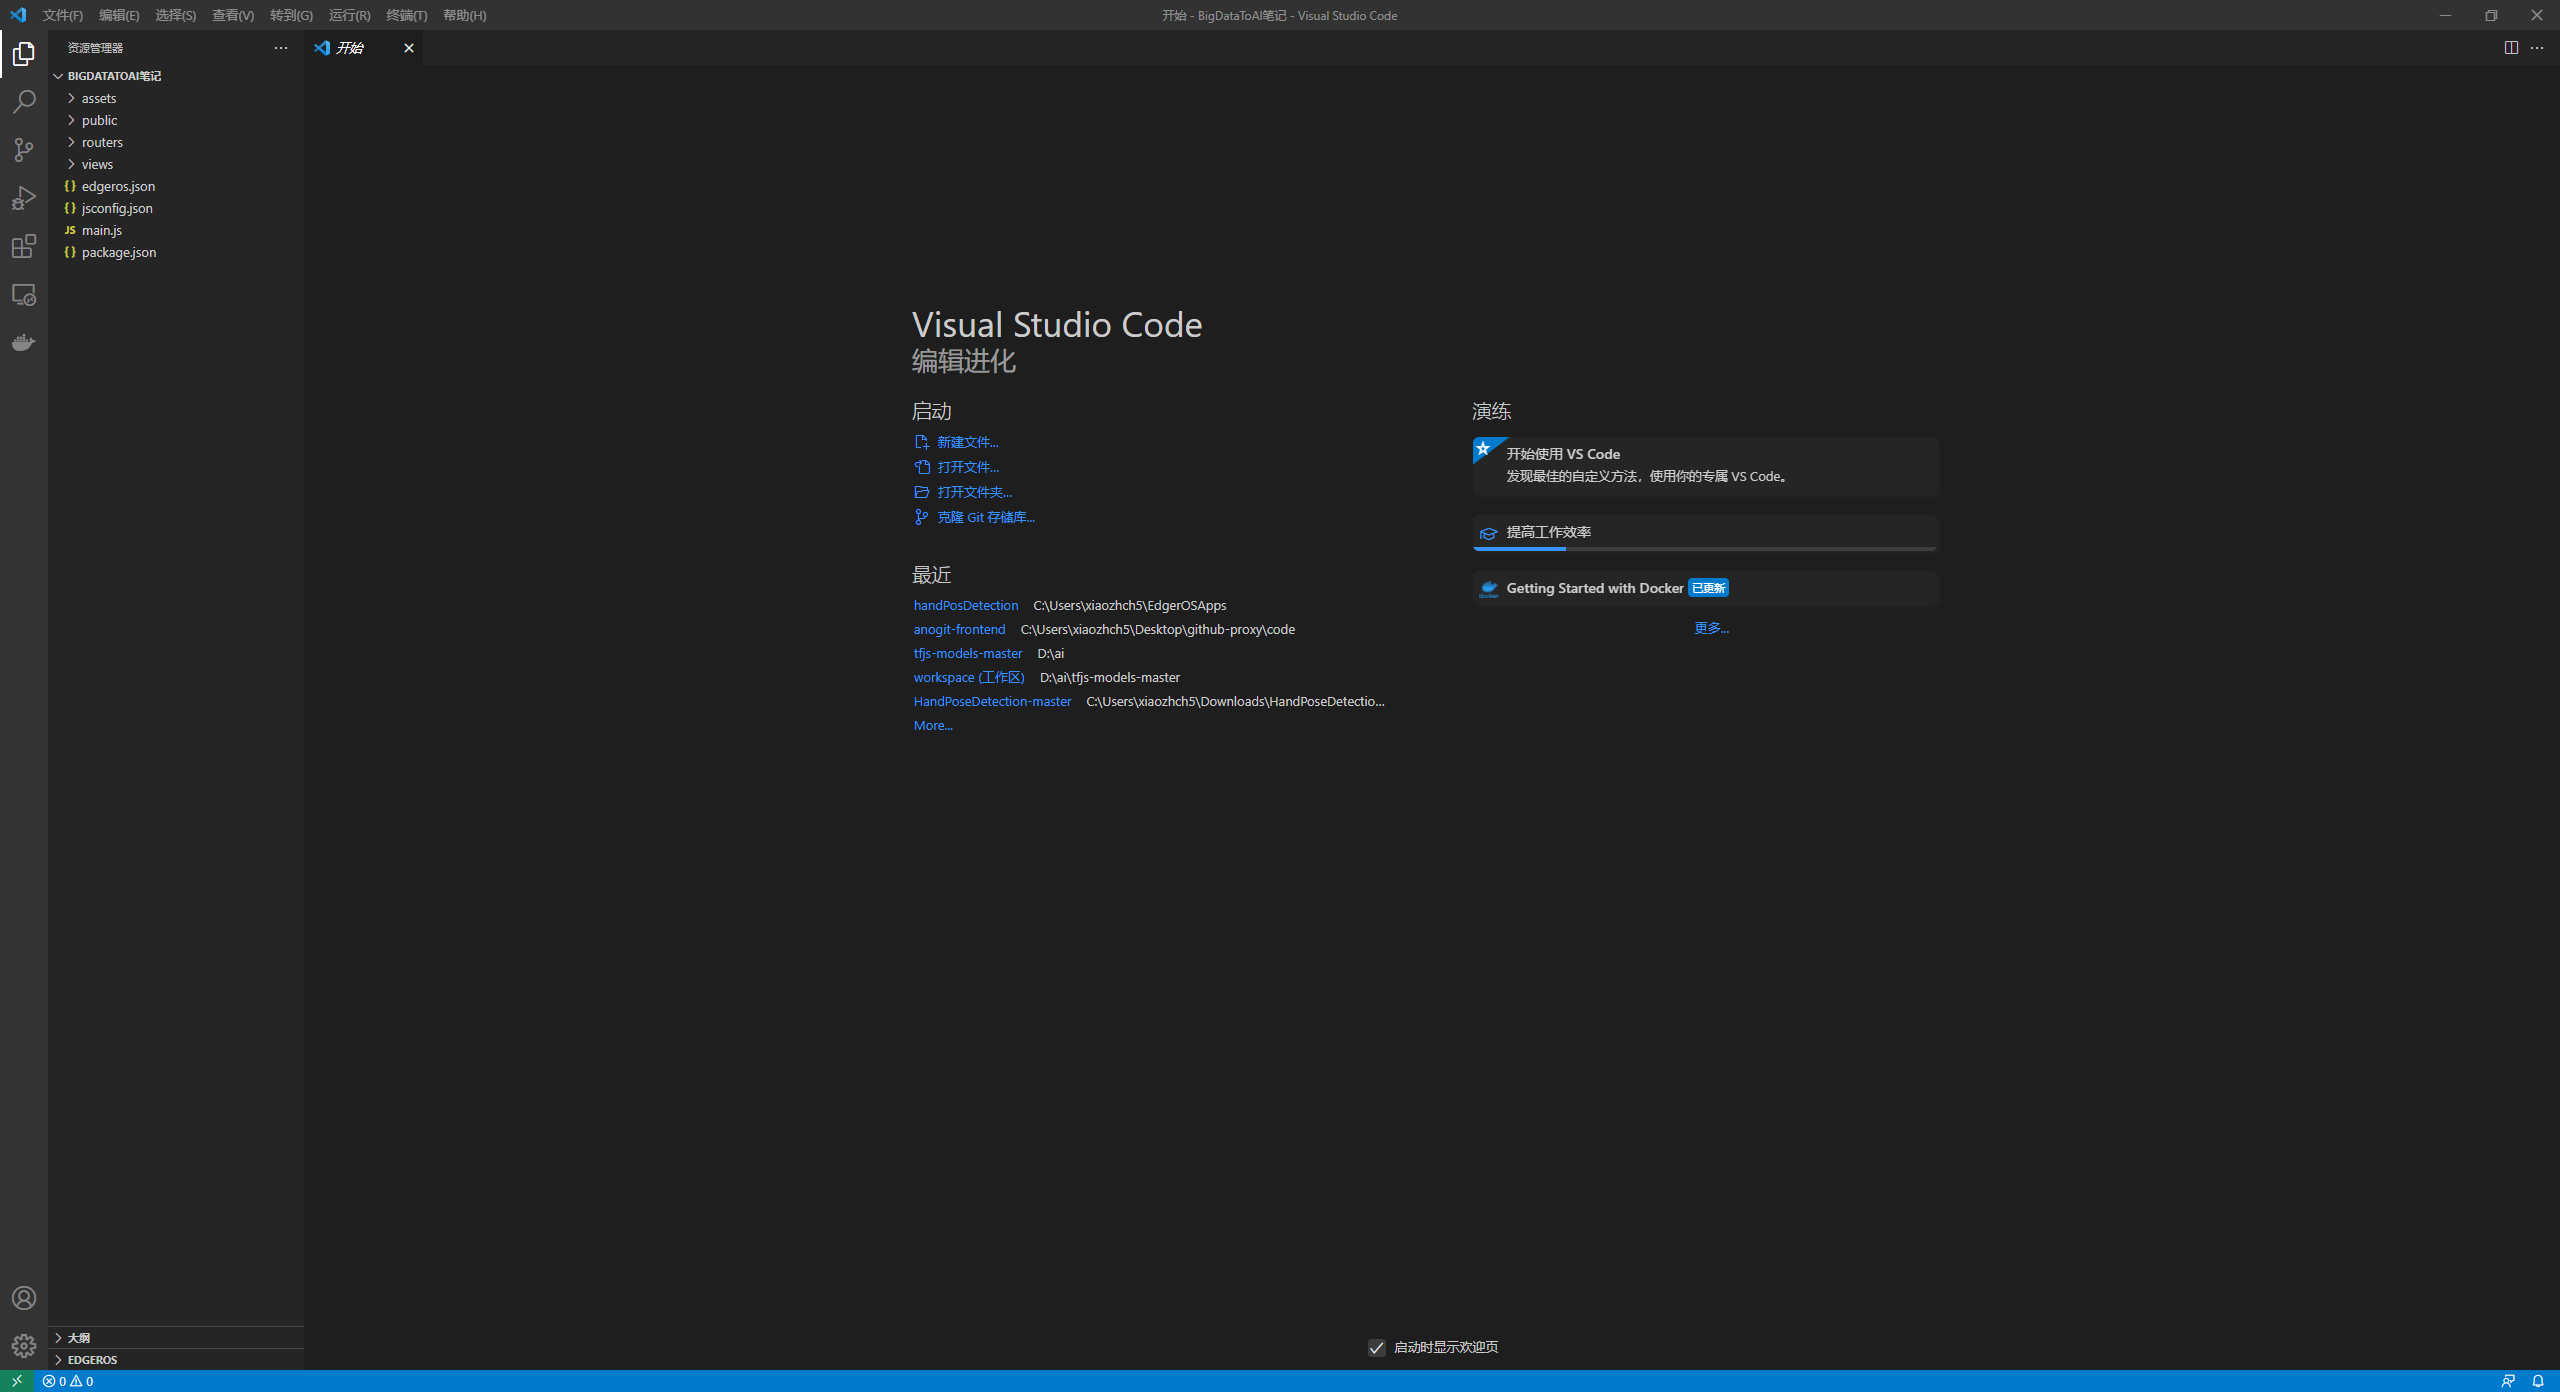Image resolution: width=2560 pixels, height=1392 pixels.
Task: Open recent project tfjs-models-master
Action: [x=967, y=653]
